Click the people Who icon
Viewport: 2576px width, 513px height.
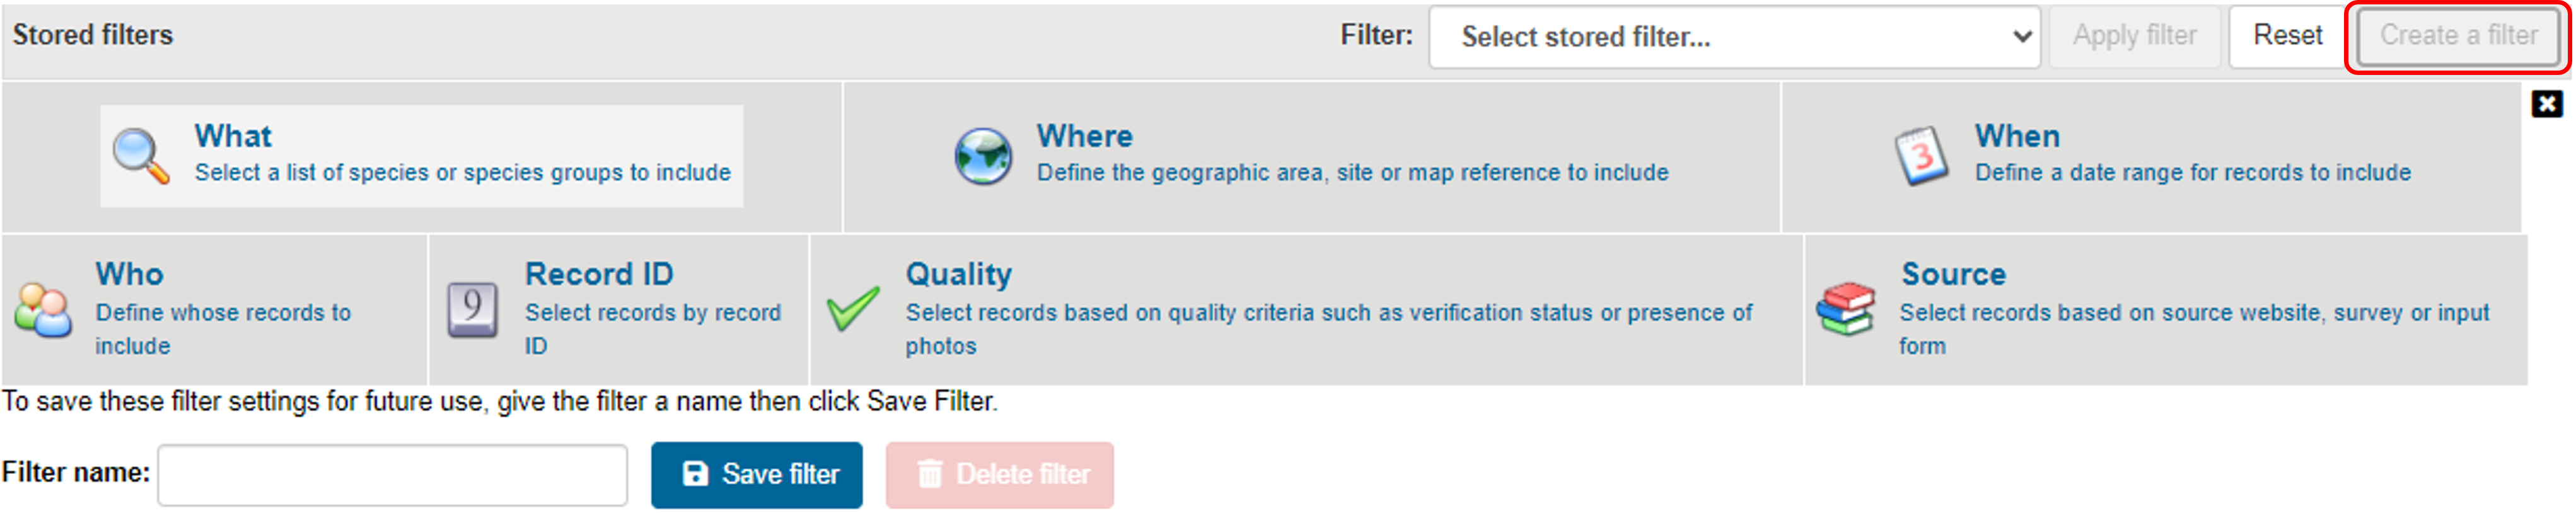click(x=43, y=310)
